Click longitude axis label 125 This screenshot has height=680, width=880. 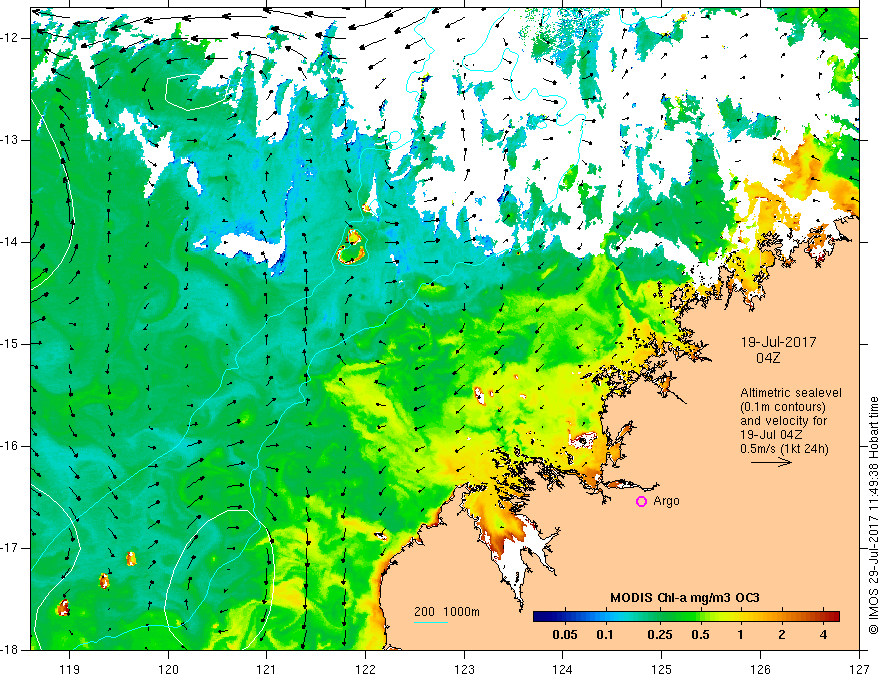[x=662, y=669]
